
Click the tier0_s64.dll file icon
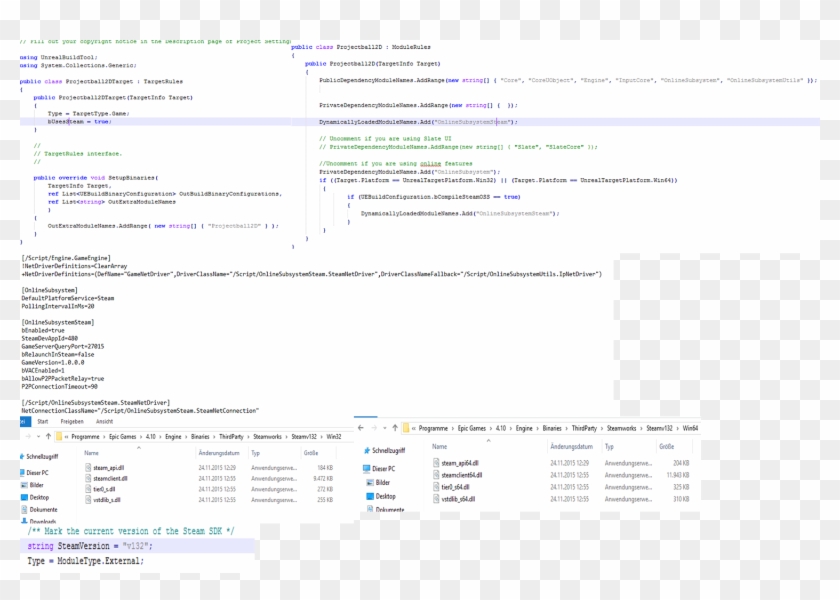point(437,487)
